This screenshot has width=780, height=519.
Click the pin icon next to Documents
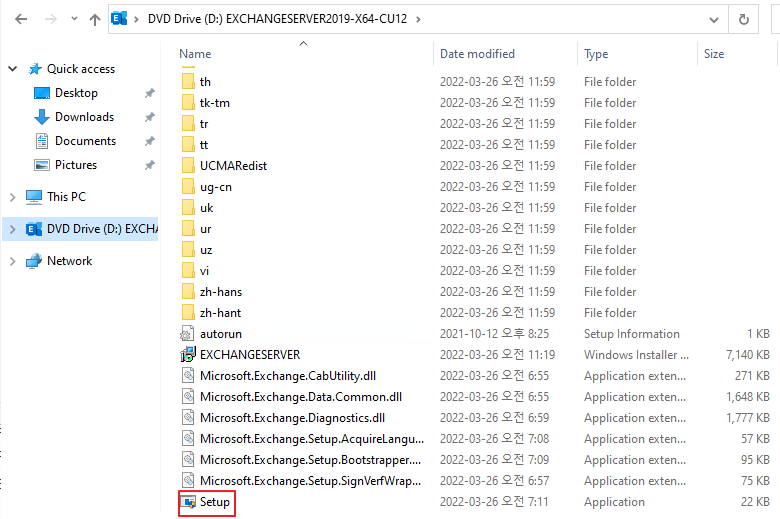[x=150, y=141]
